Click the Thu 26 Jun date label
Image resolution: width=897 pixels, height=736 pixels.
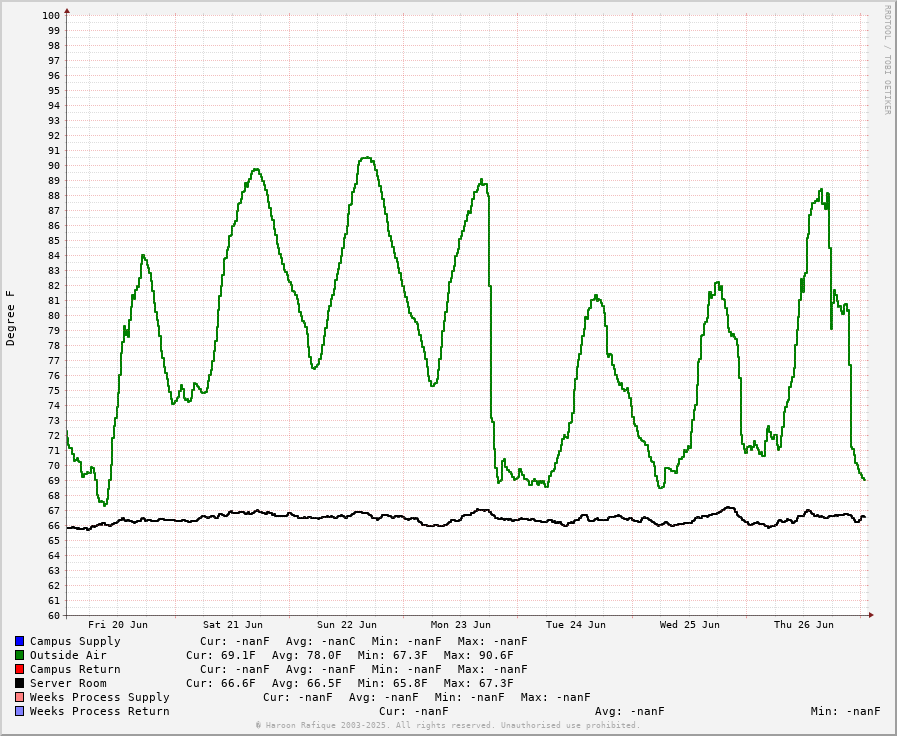coord(804,625)
